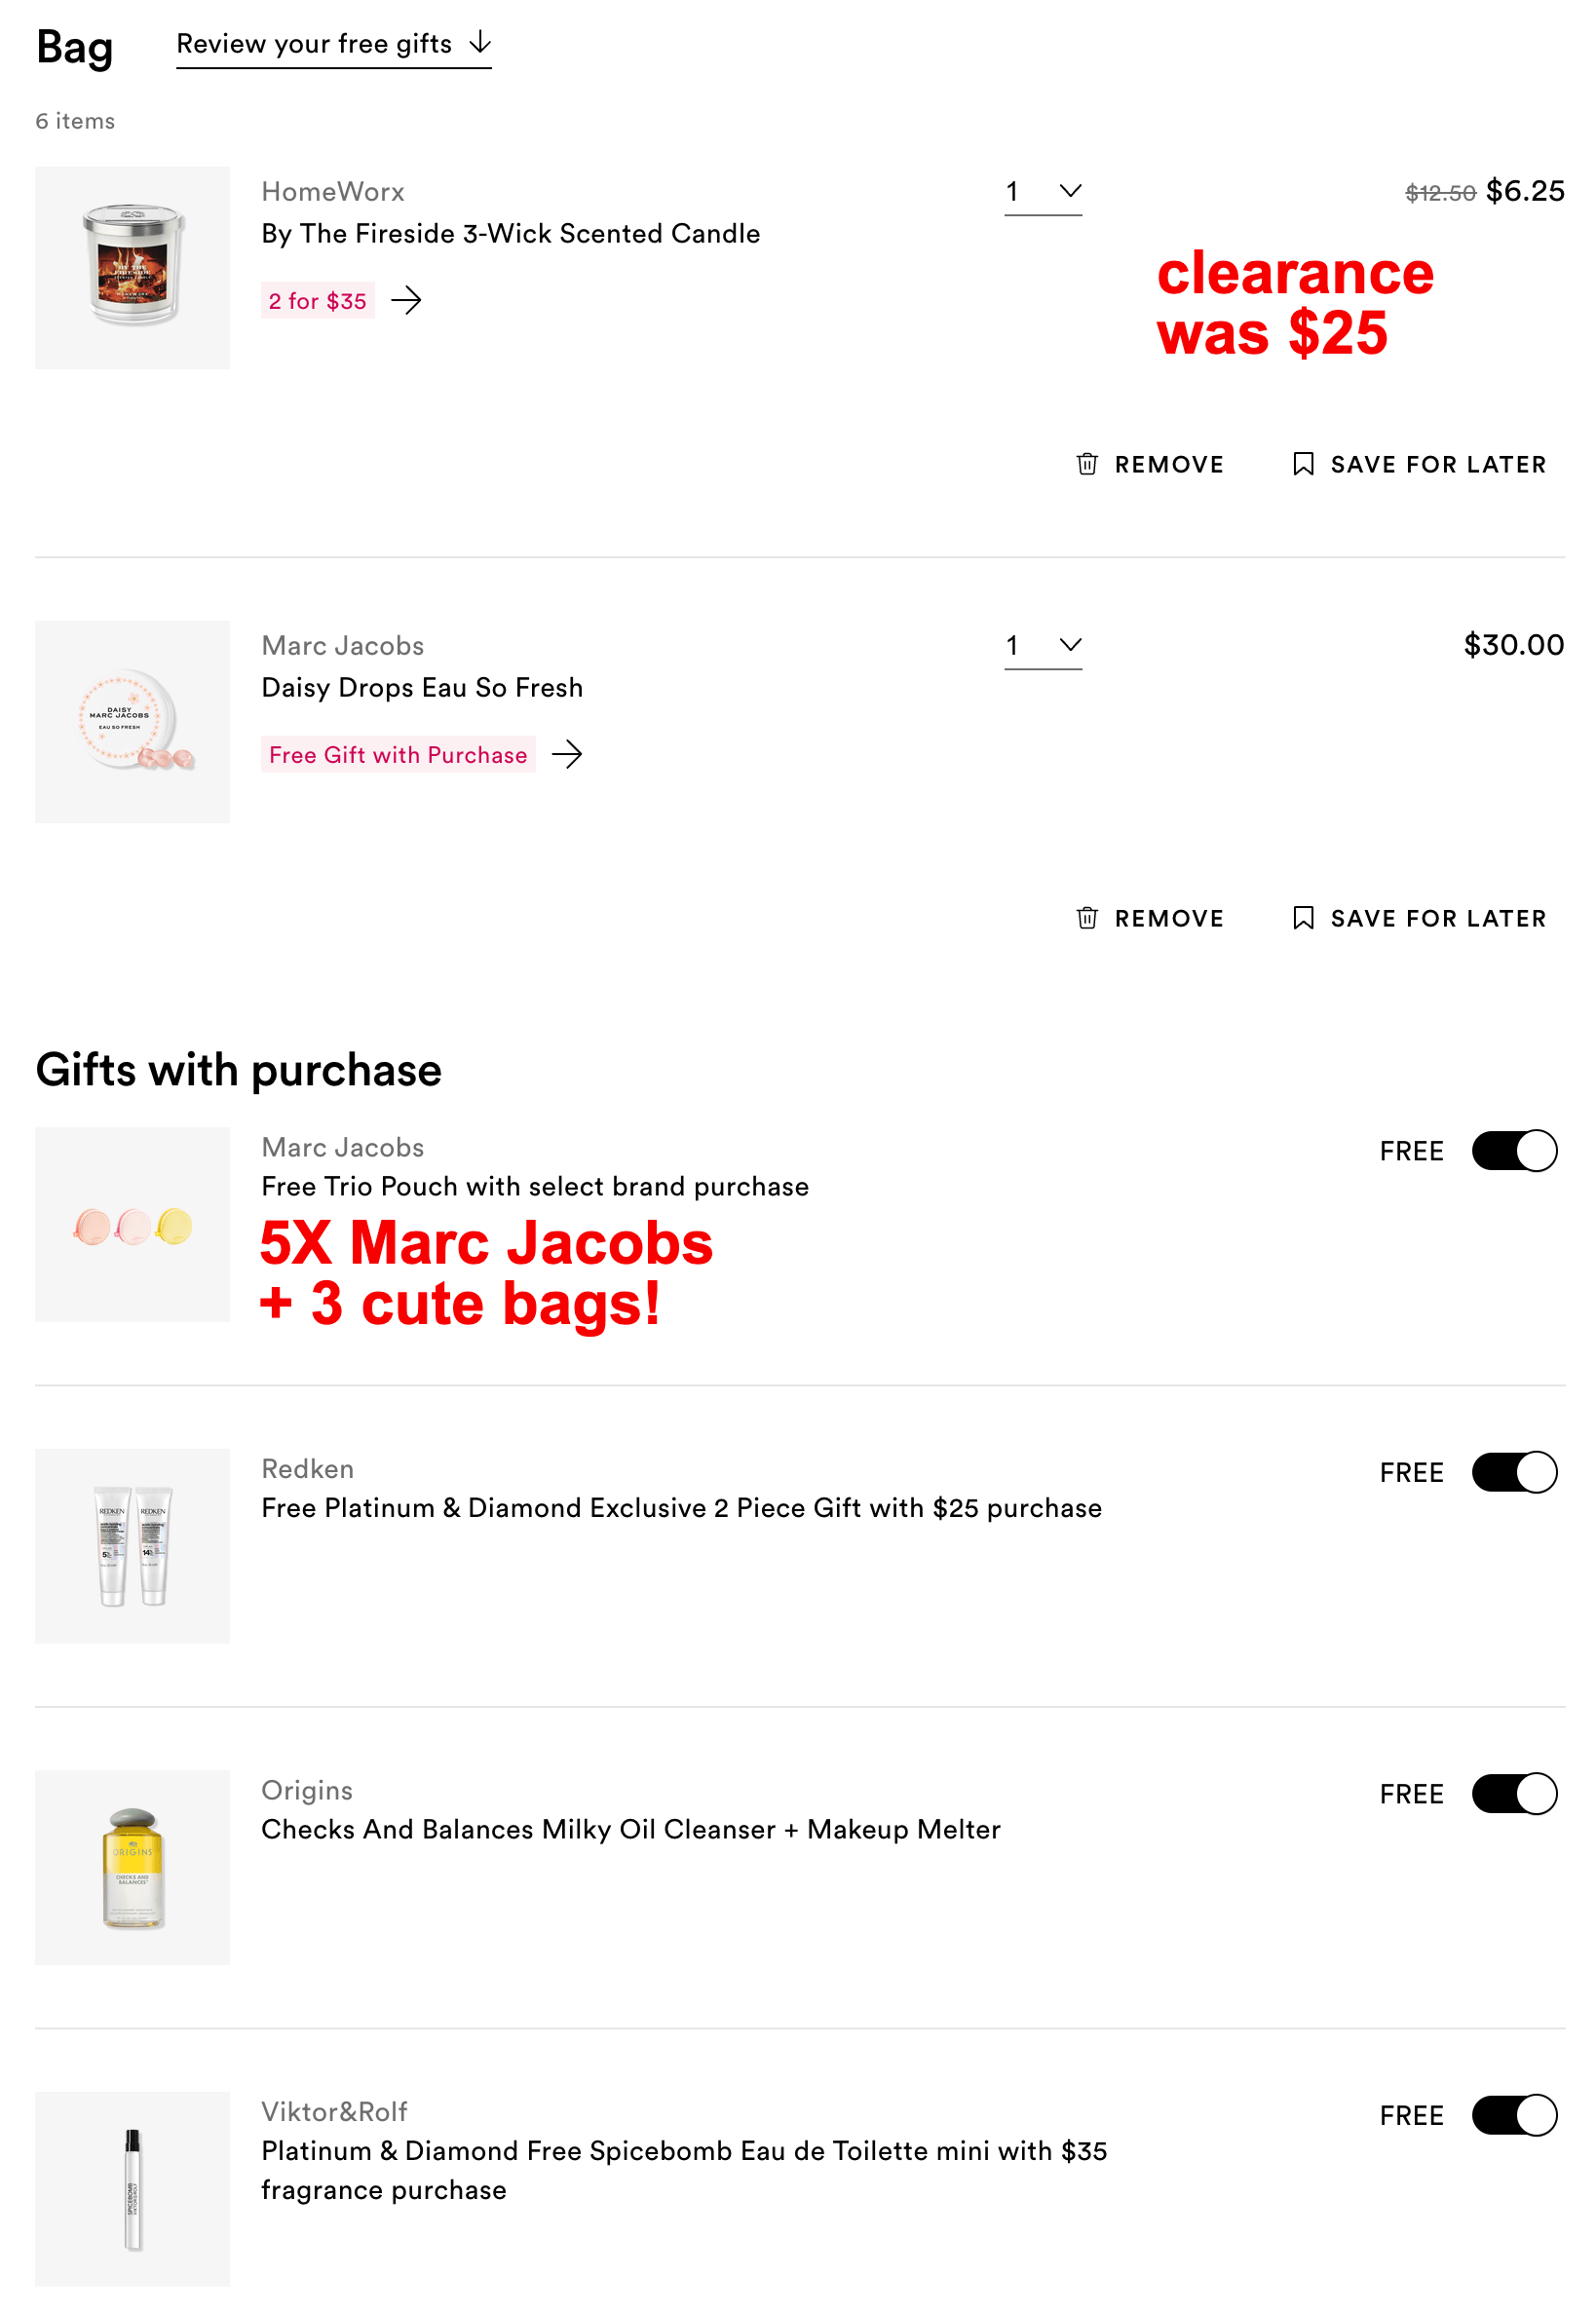Click REMOVE under the fireside candle
Image resolution: width=1596 pixels, height=2311 pixels.
tap(1169, 463)
